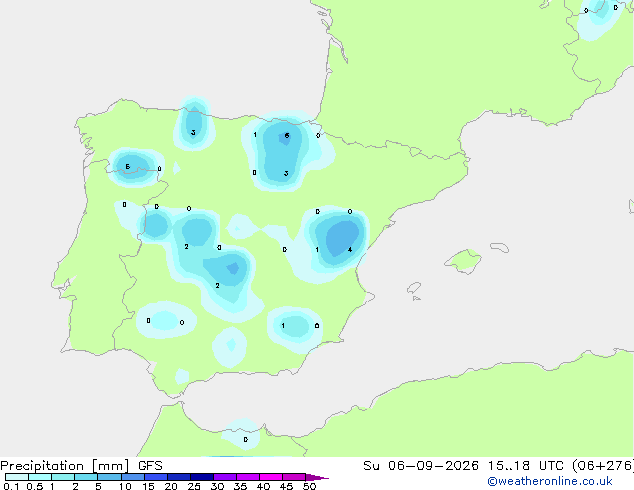Image resolution: width=634 pixels, height=490 pixels.
Task: Click the 2 to 5 mm legend swatch
Action: coord(86,477)
